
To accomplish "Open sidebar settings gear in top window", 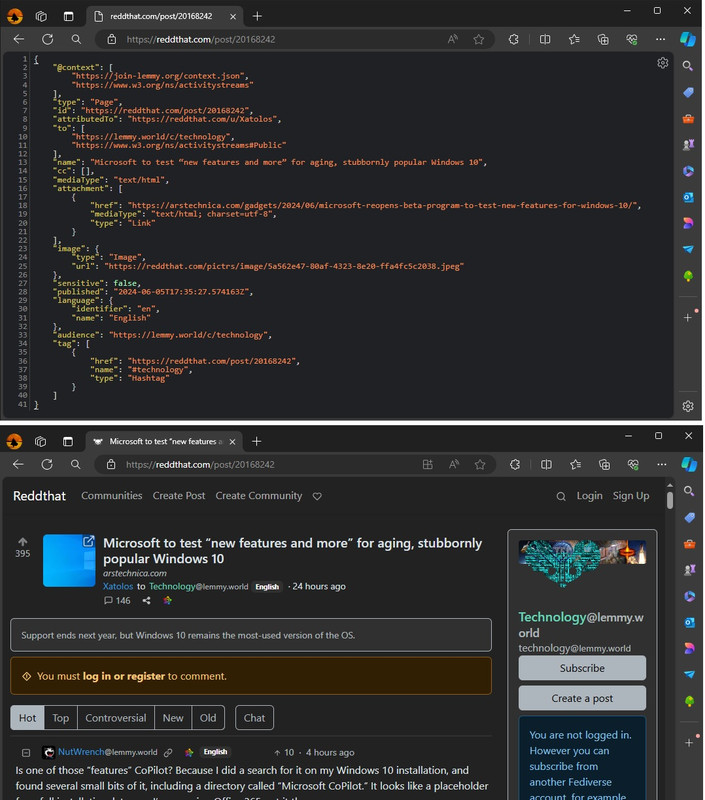I will tap(688, 406).
